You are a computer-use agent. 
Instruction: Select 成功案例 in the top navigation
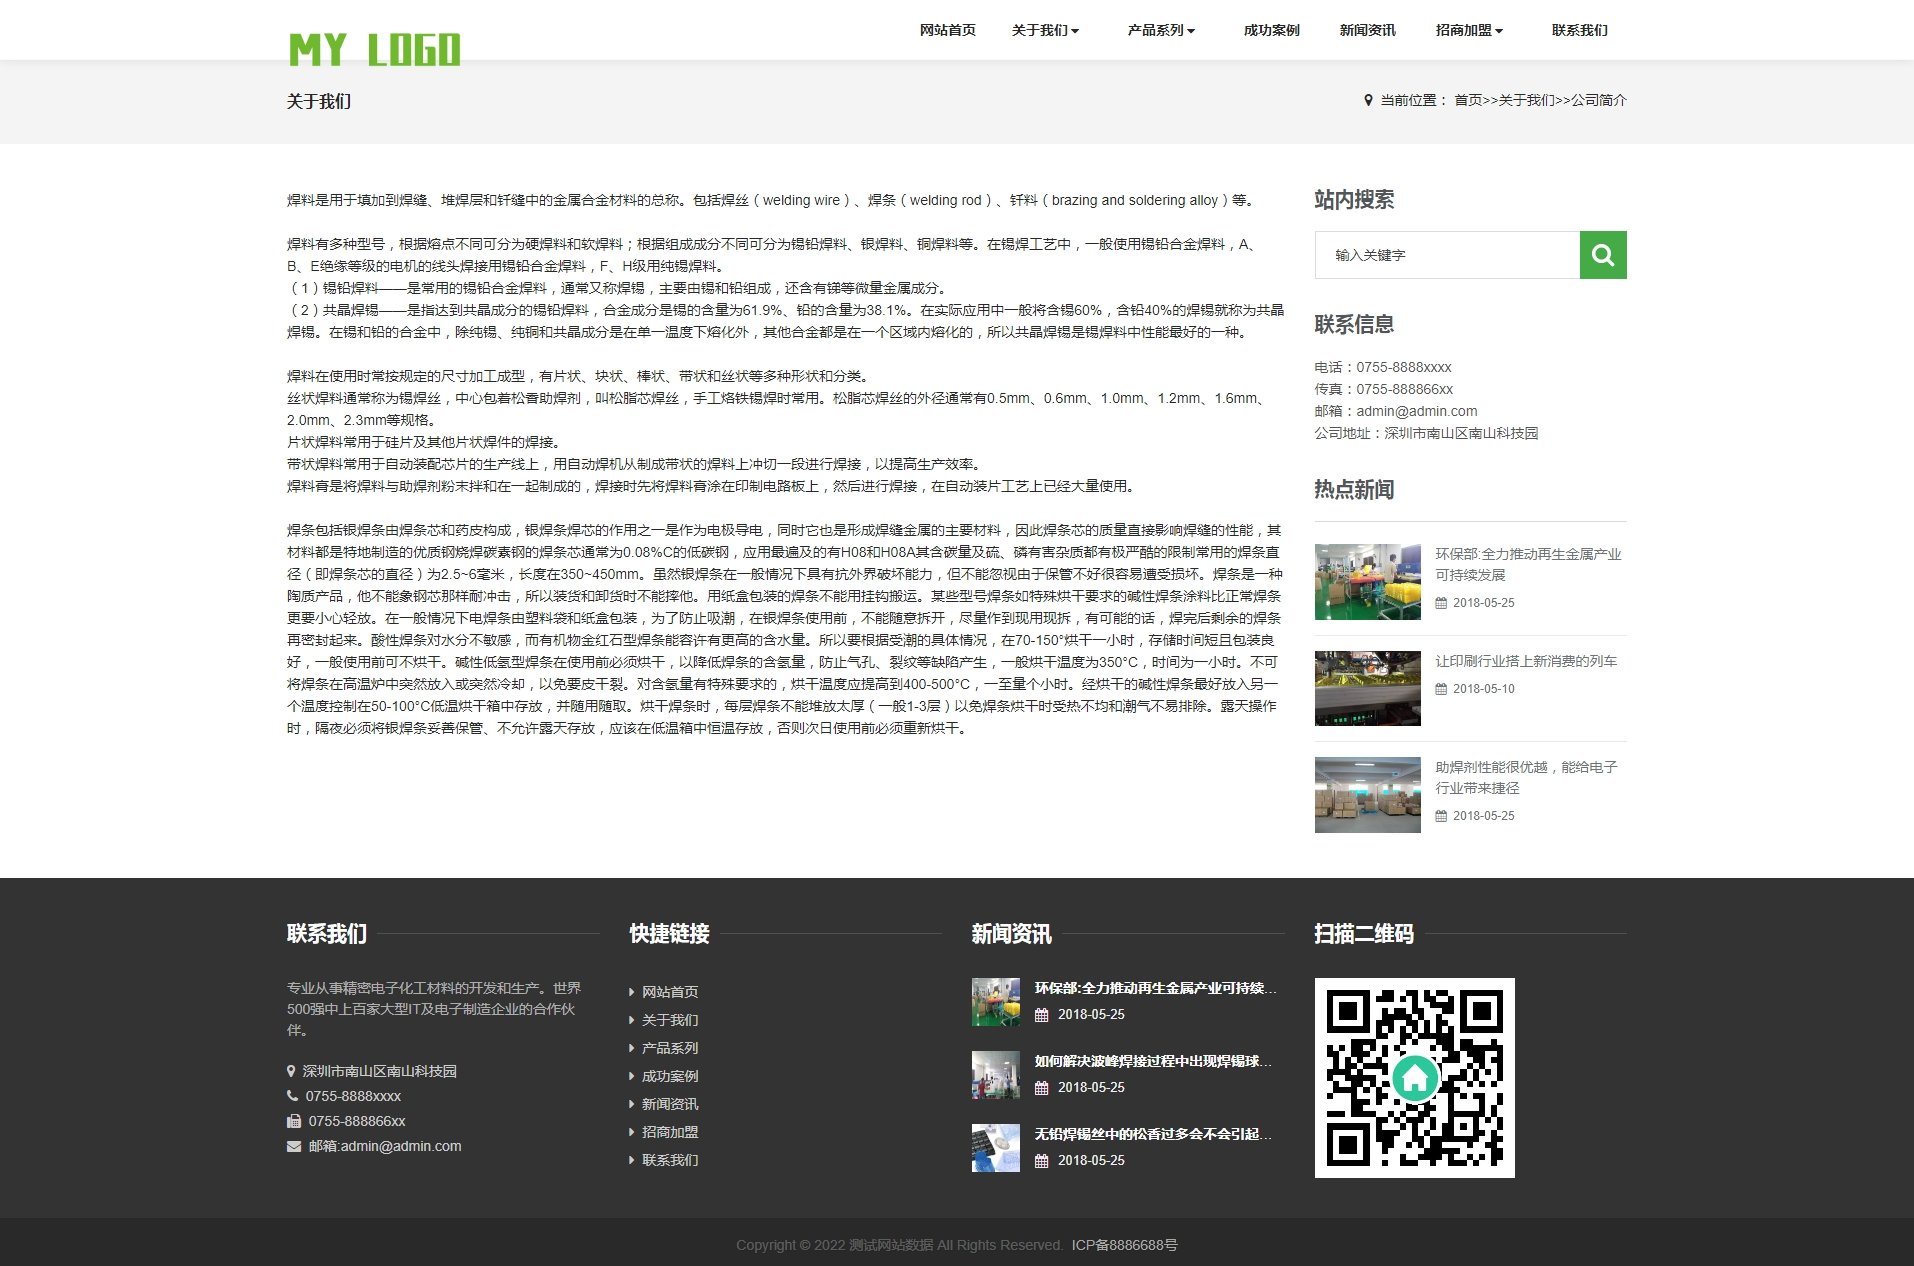tap(1271, 30)
